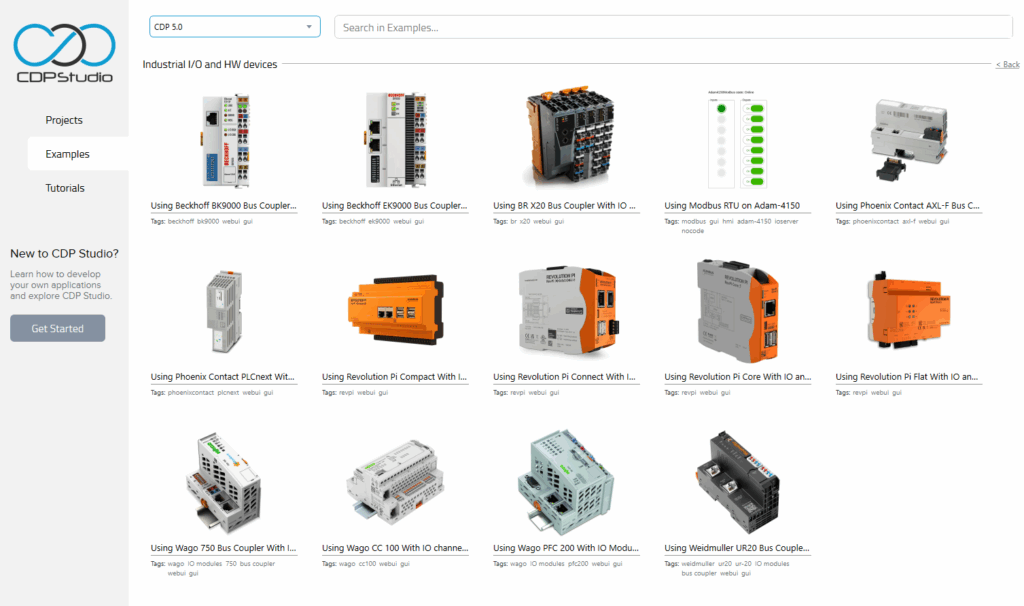Click the 'modbus' tag
The height and width of the screenshot is (606, 1024).
[x=694, y=221]
